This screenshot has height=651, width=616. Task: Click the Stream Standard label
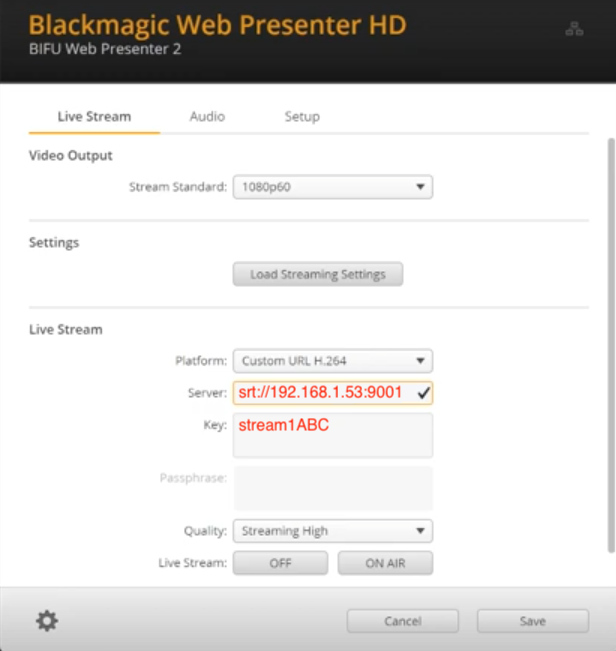click(178, 187)
